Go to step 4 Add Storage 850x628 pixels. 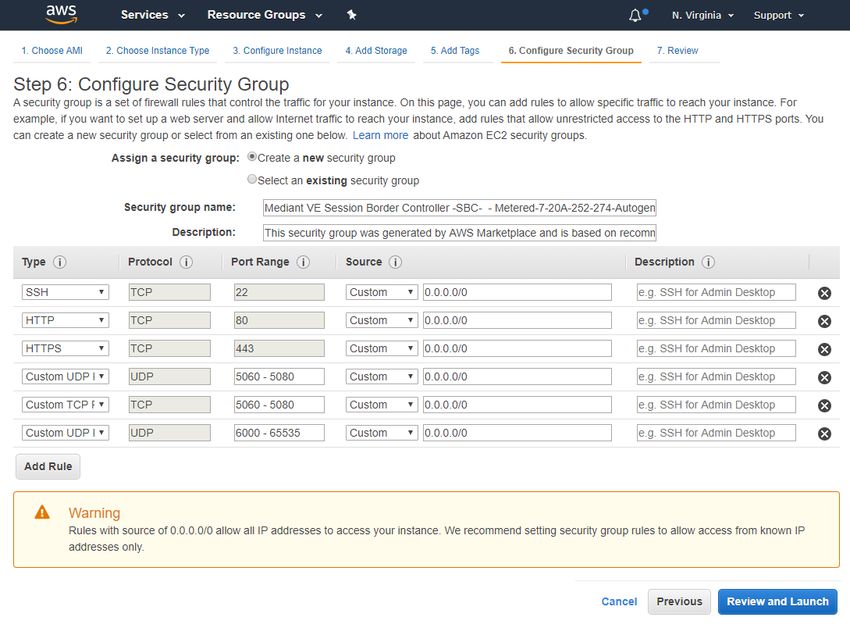[376, 50]
